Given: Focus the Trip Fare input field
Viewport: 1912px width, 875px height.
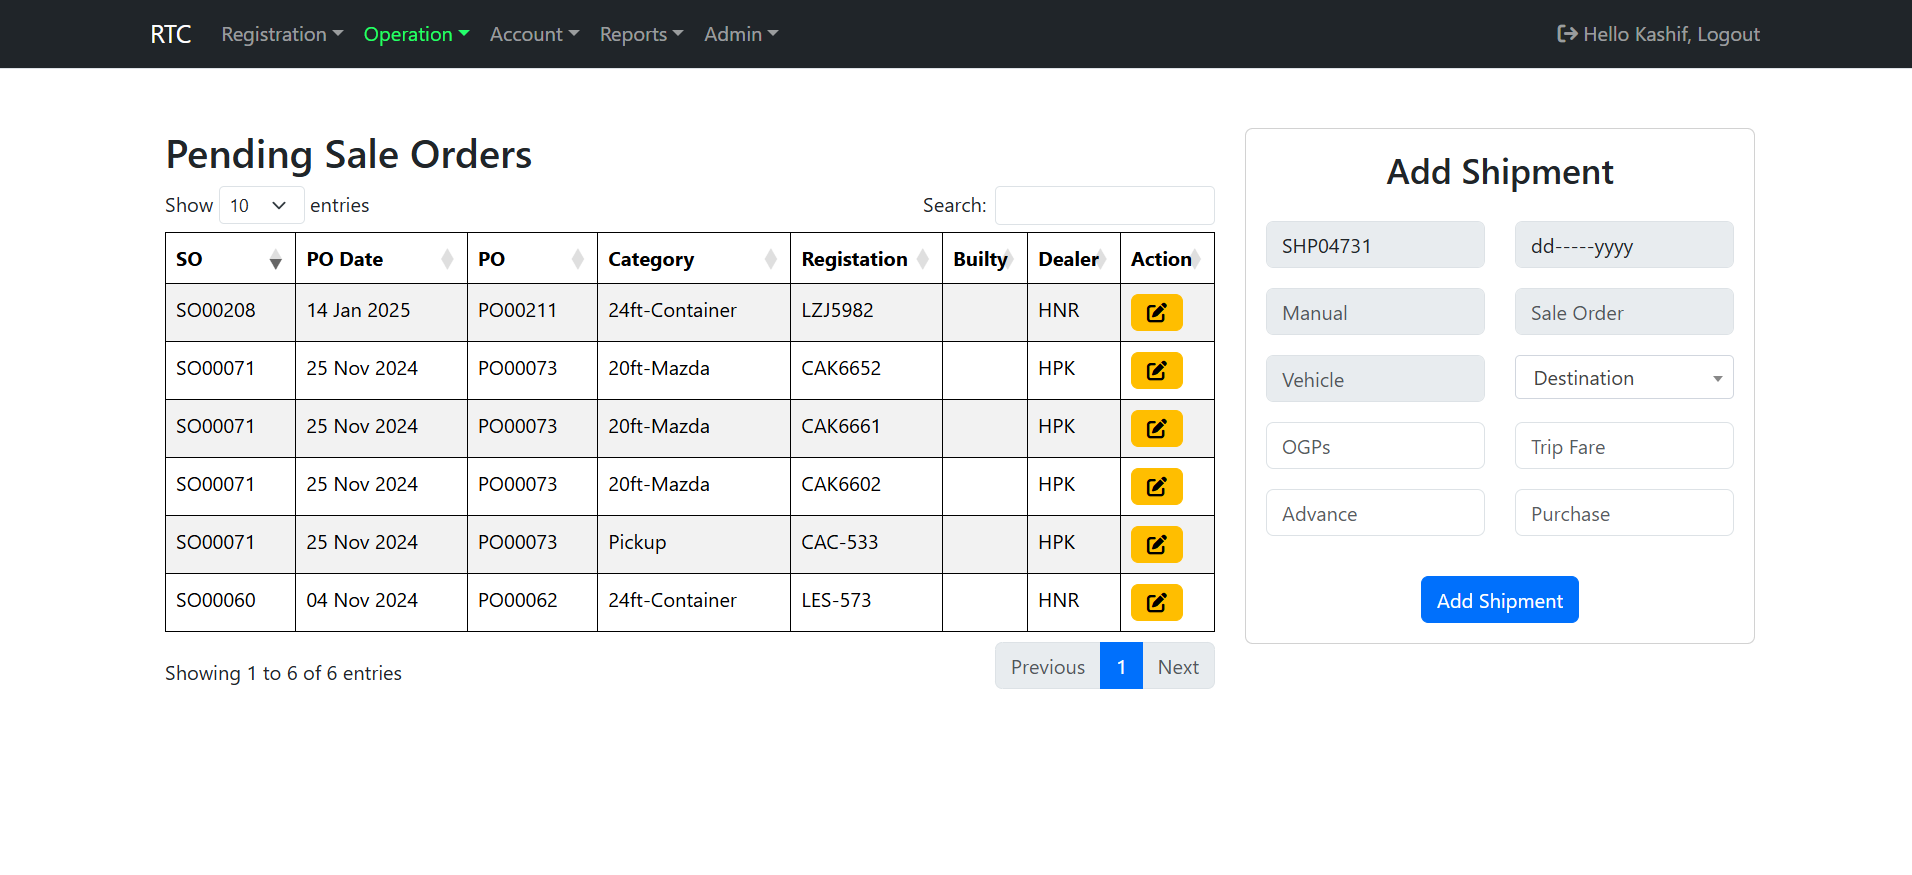Looking at the screenshot, I should 1623,446.
